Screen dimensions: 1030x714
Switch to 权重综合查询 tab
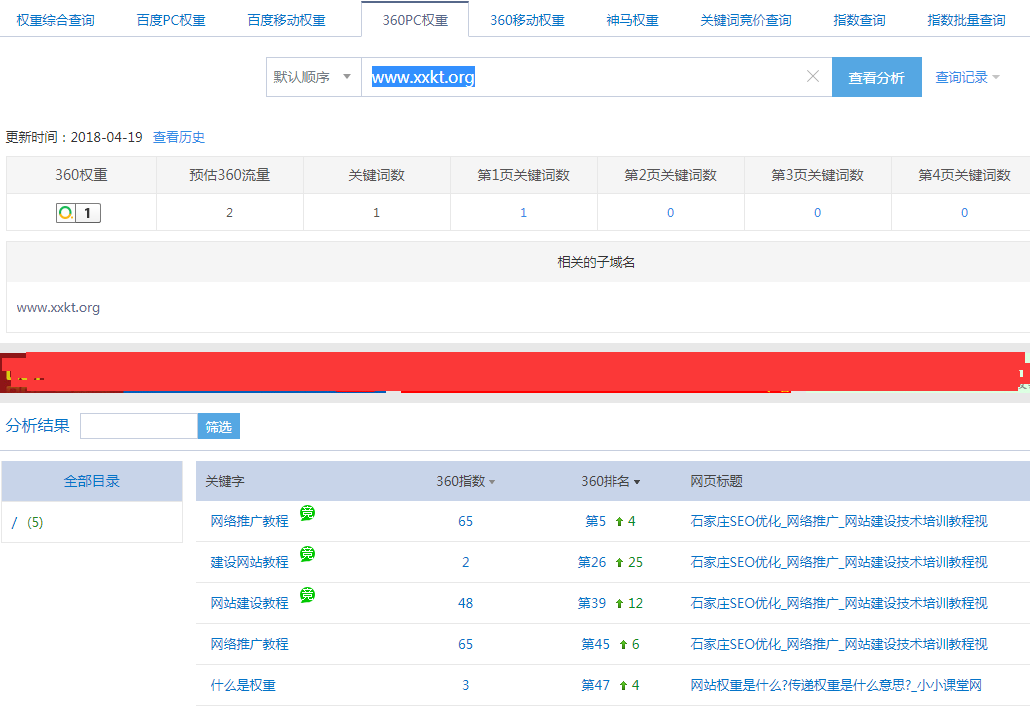[x=55, y=20]
